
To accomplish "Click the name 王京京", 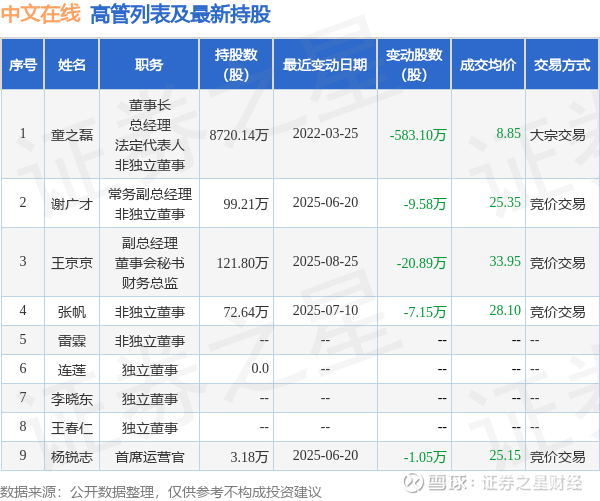I will tap(72, 263).
